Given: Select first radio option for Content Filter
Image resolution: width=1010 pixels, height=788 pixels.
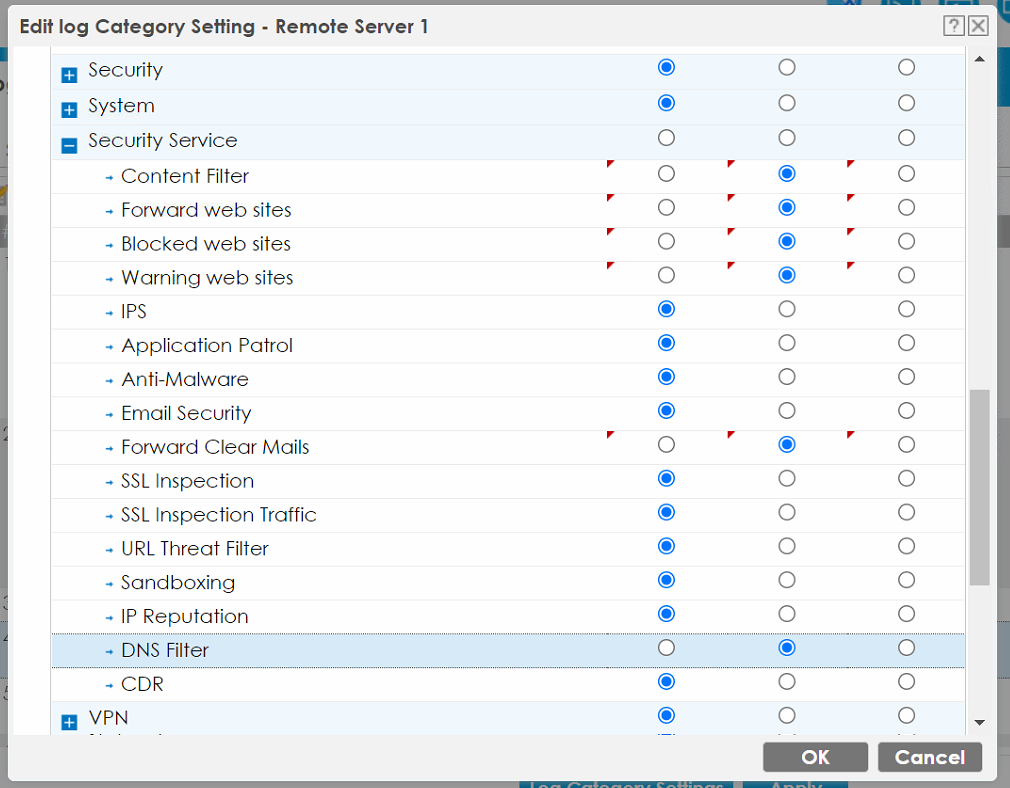Looking at the screenshot, I should coord(666,173).
